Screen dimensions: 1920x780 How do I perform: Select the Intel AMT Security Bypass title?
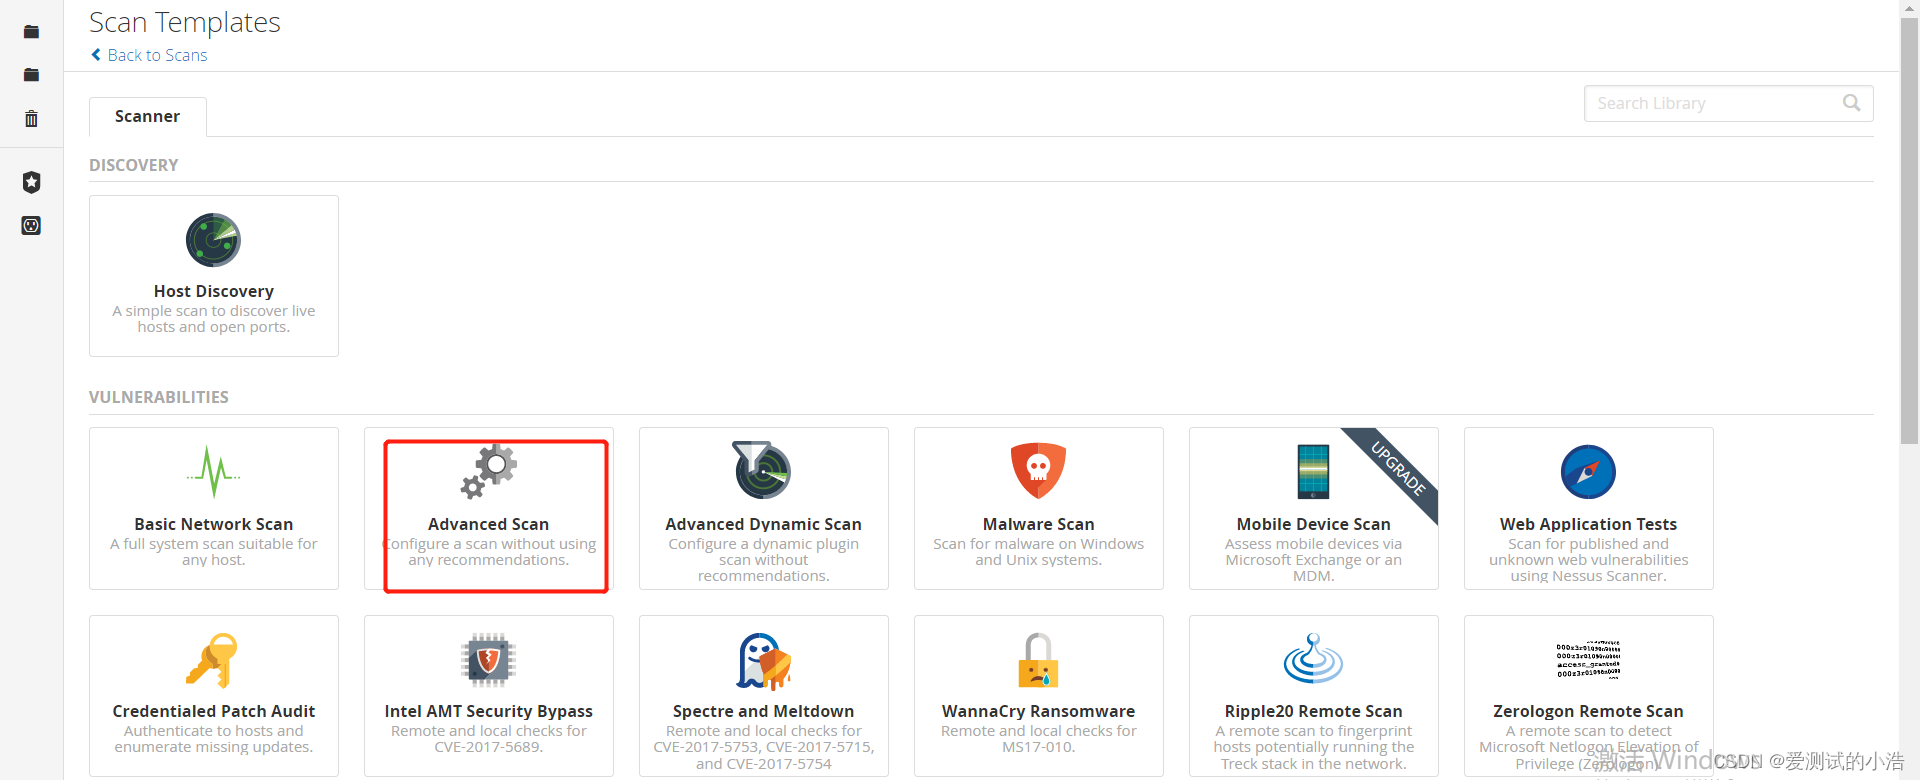pyautogui.click(x=488, y=711)
